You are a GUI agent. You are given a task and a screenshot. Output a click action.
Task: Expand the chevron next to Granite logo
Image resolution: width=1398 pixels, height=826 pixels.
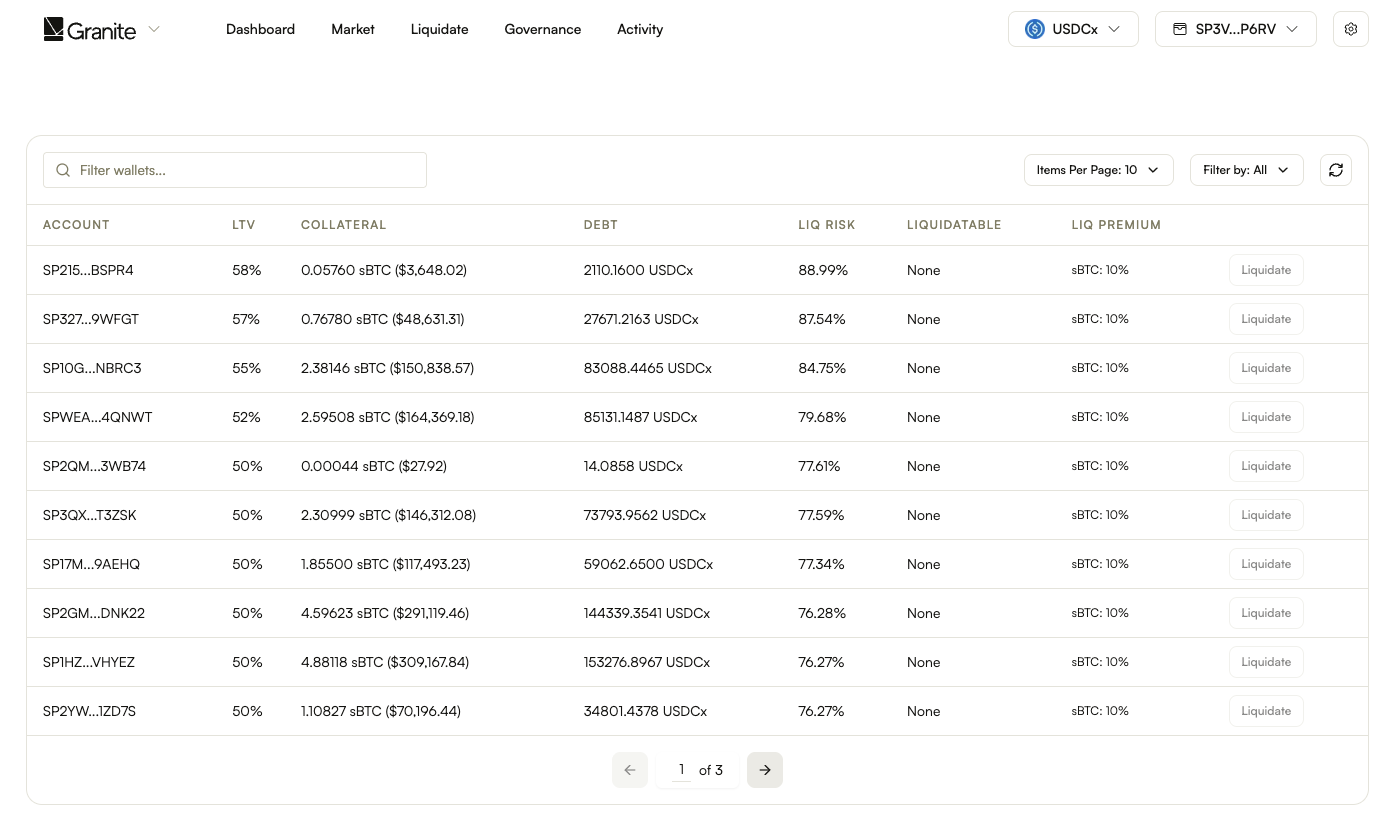pos(154,29)
